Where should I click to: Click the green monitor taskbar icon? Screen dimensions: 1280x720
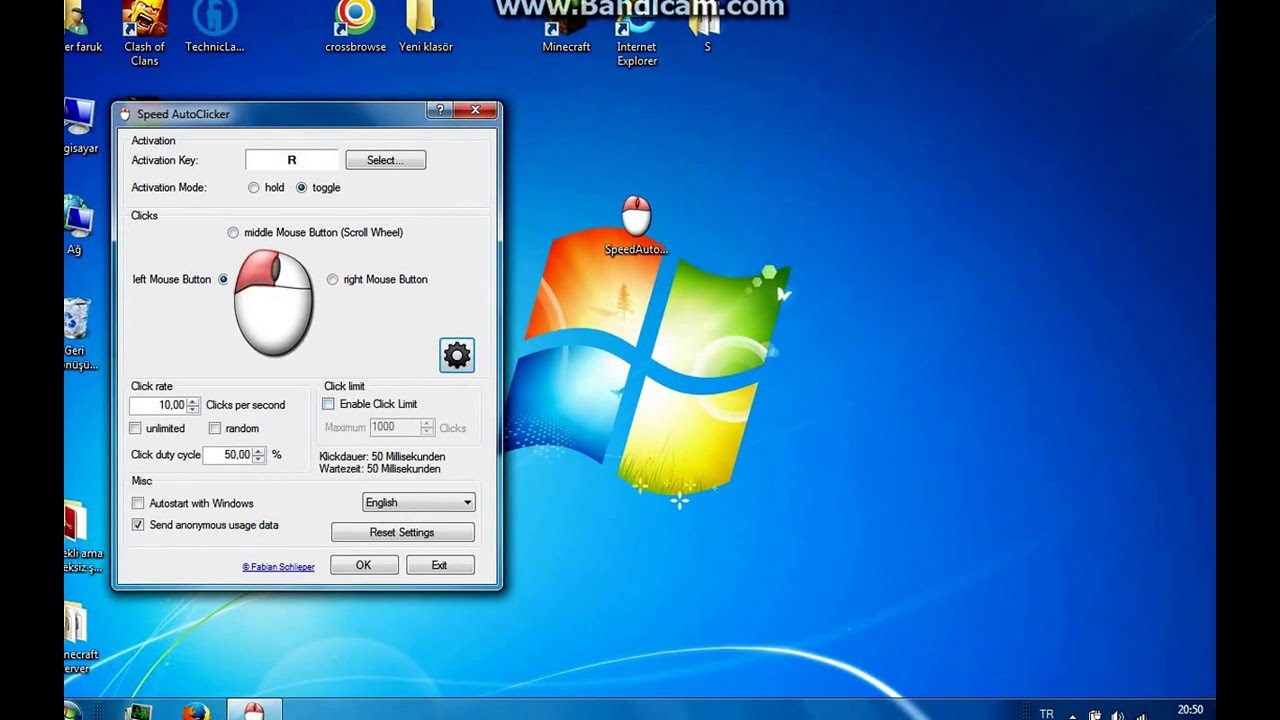point(138,711)
